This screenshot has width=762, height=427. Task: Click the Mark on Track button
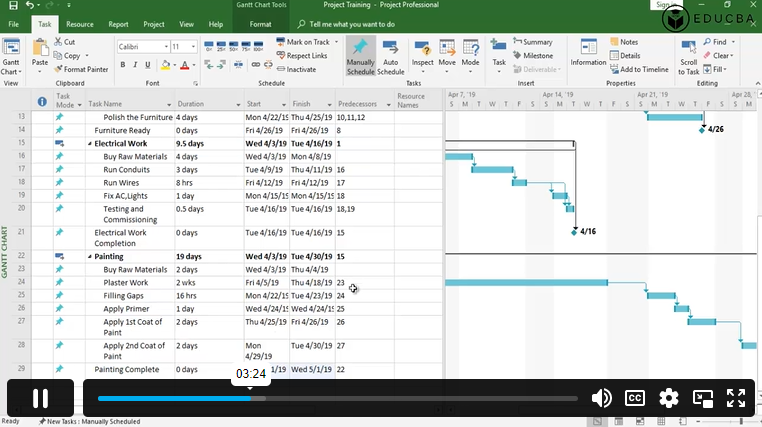pos(306,42)
